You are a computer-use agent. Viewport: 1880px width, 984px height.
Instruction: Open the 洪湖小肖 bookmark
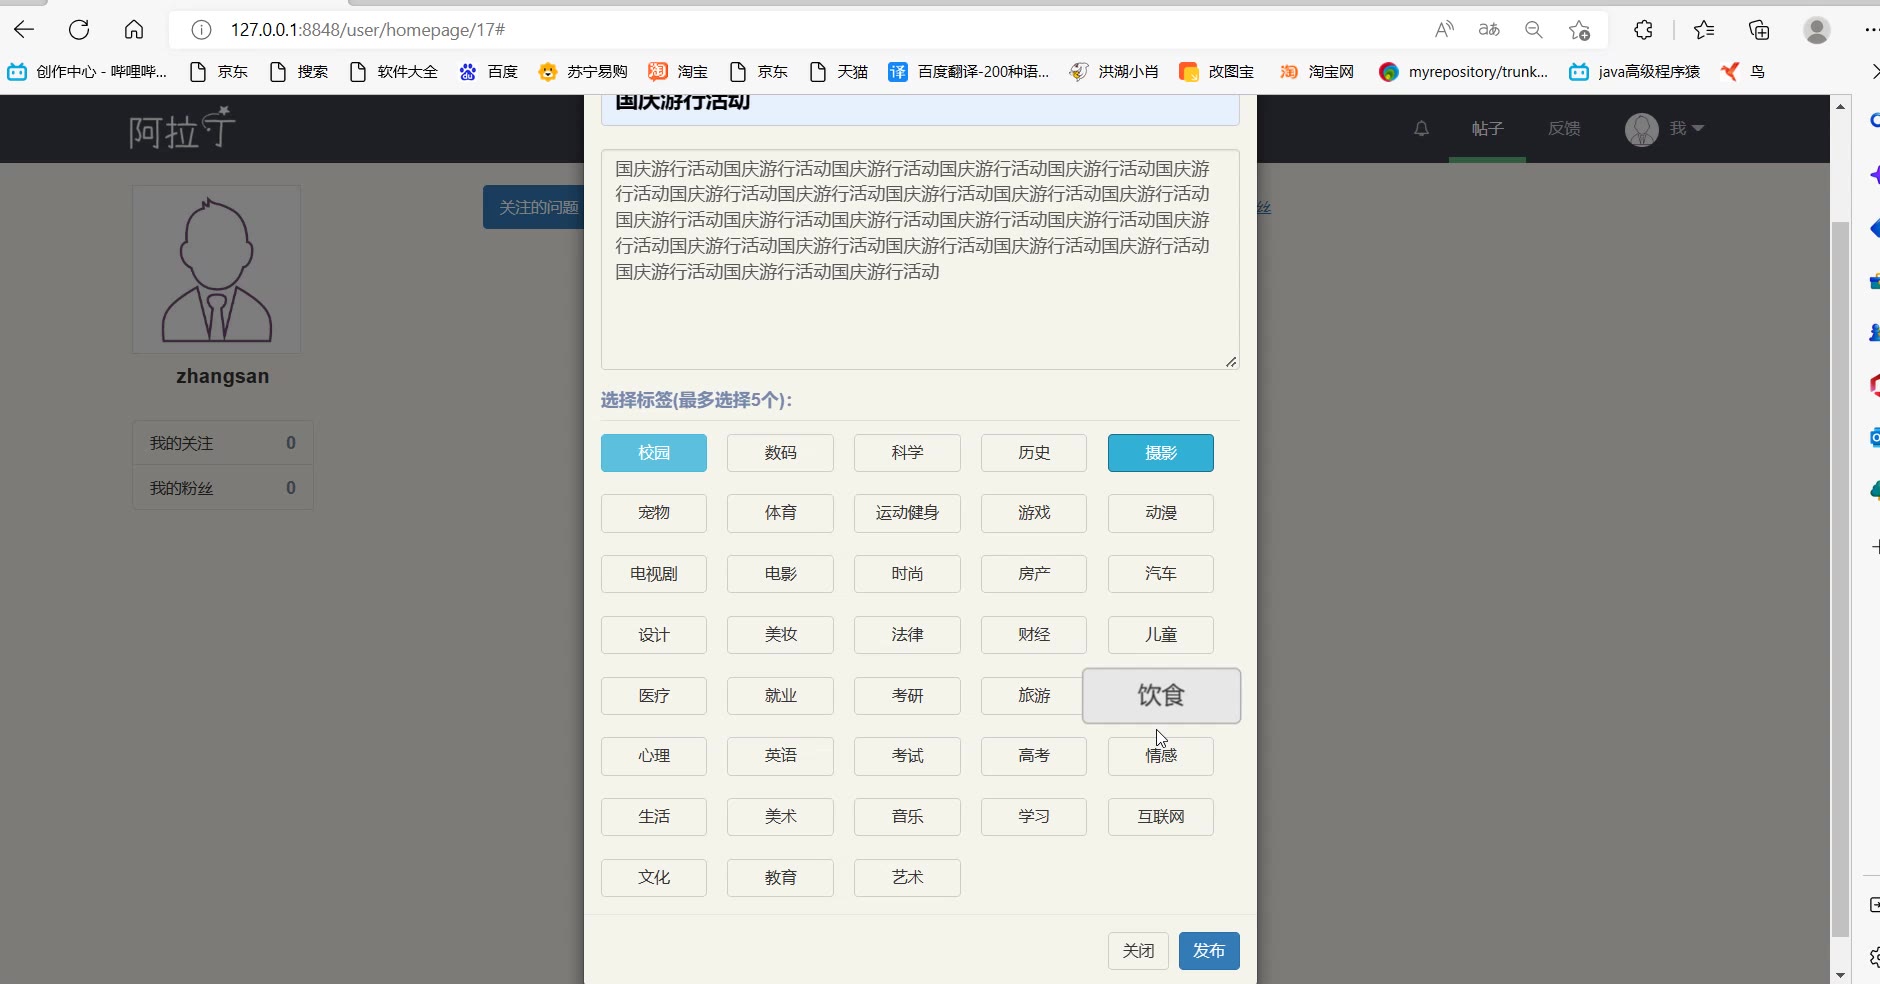click(x=1114, y=72)
